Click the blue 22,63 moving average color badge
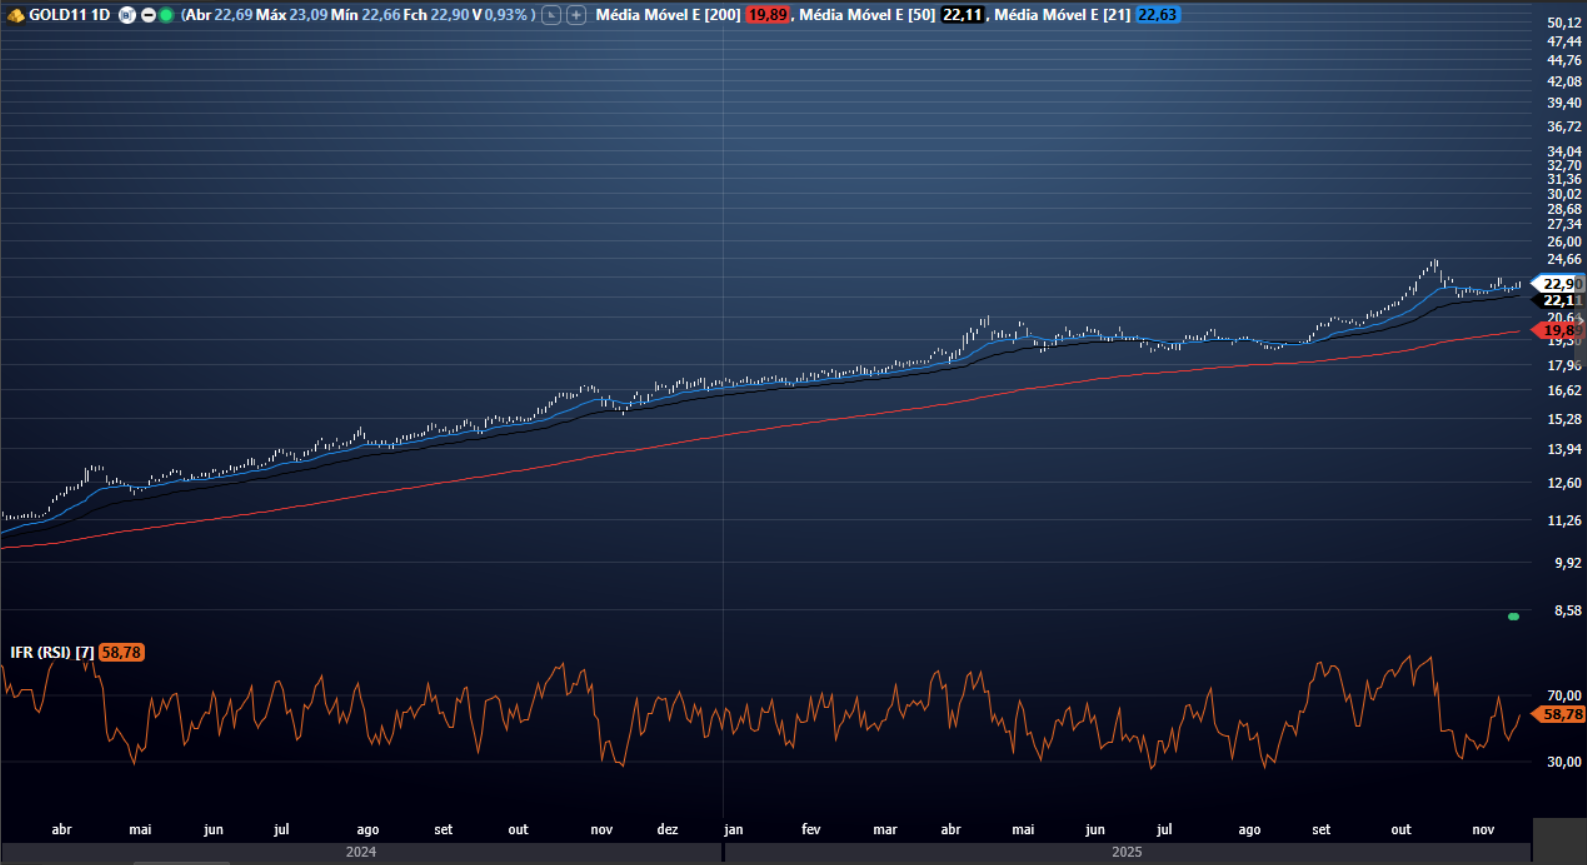 pos(1157,15)
